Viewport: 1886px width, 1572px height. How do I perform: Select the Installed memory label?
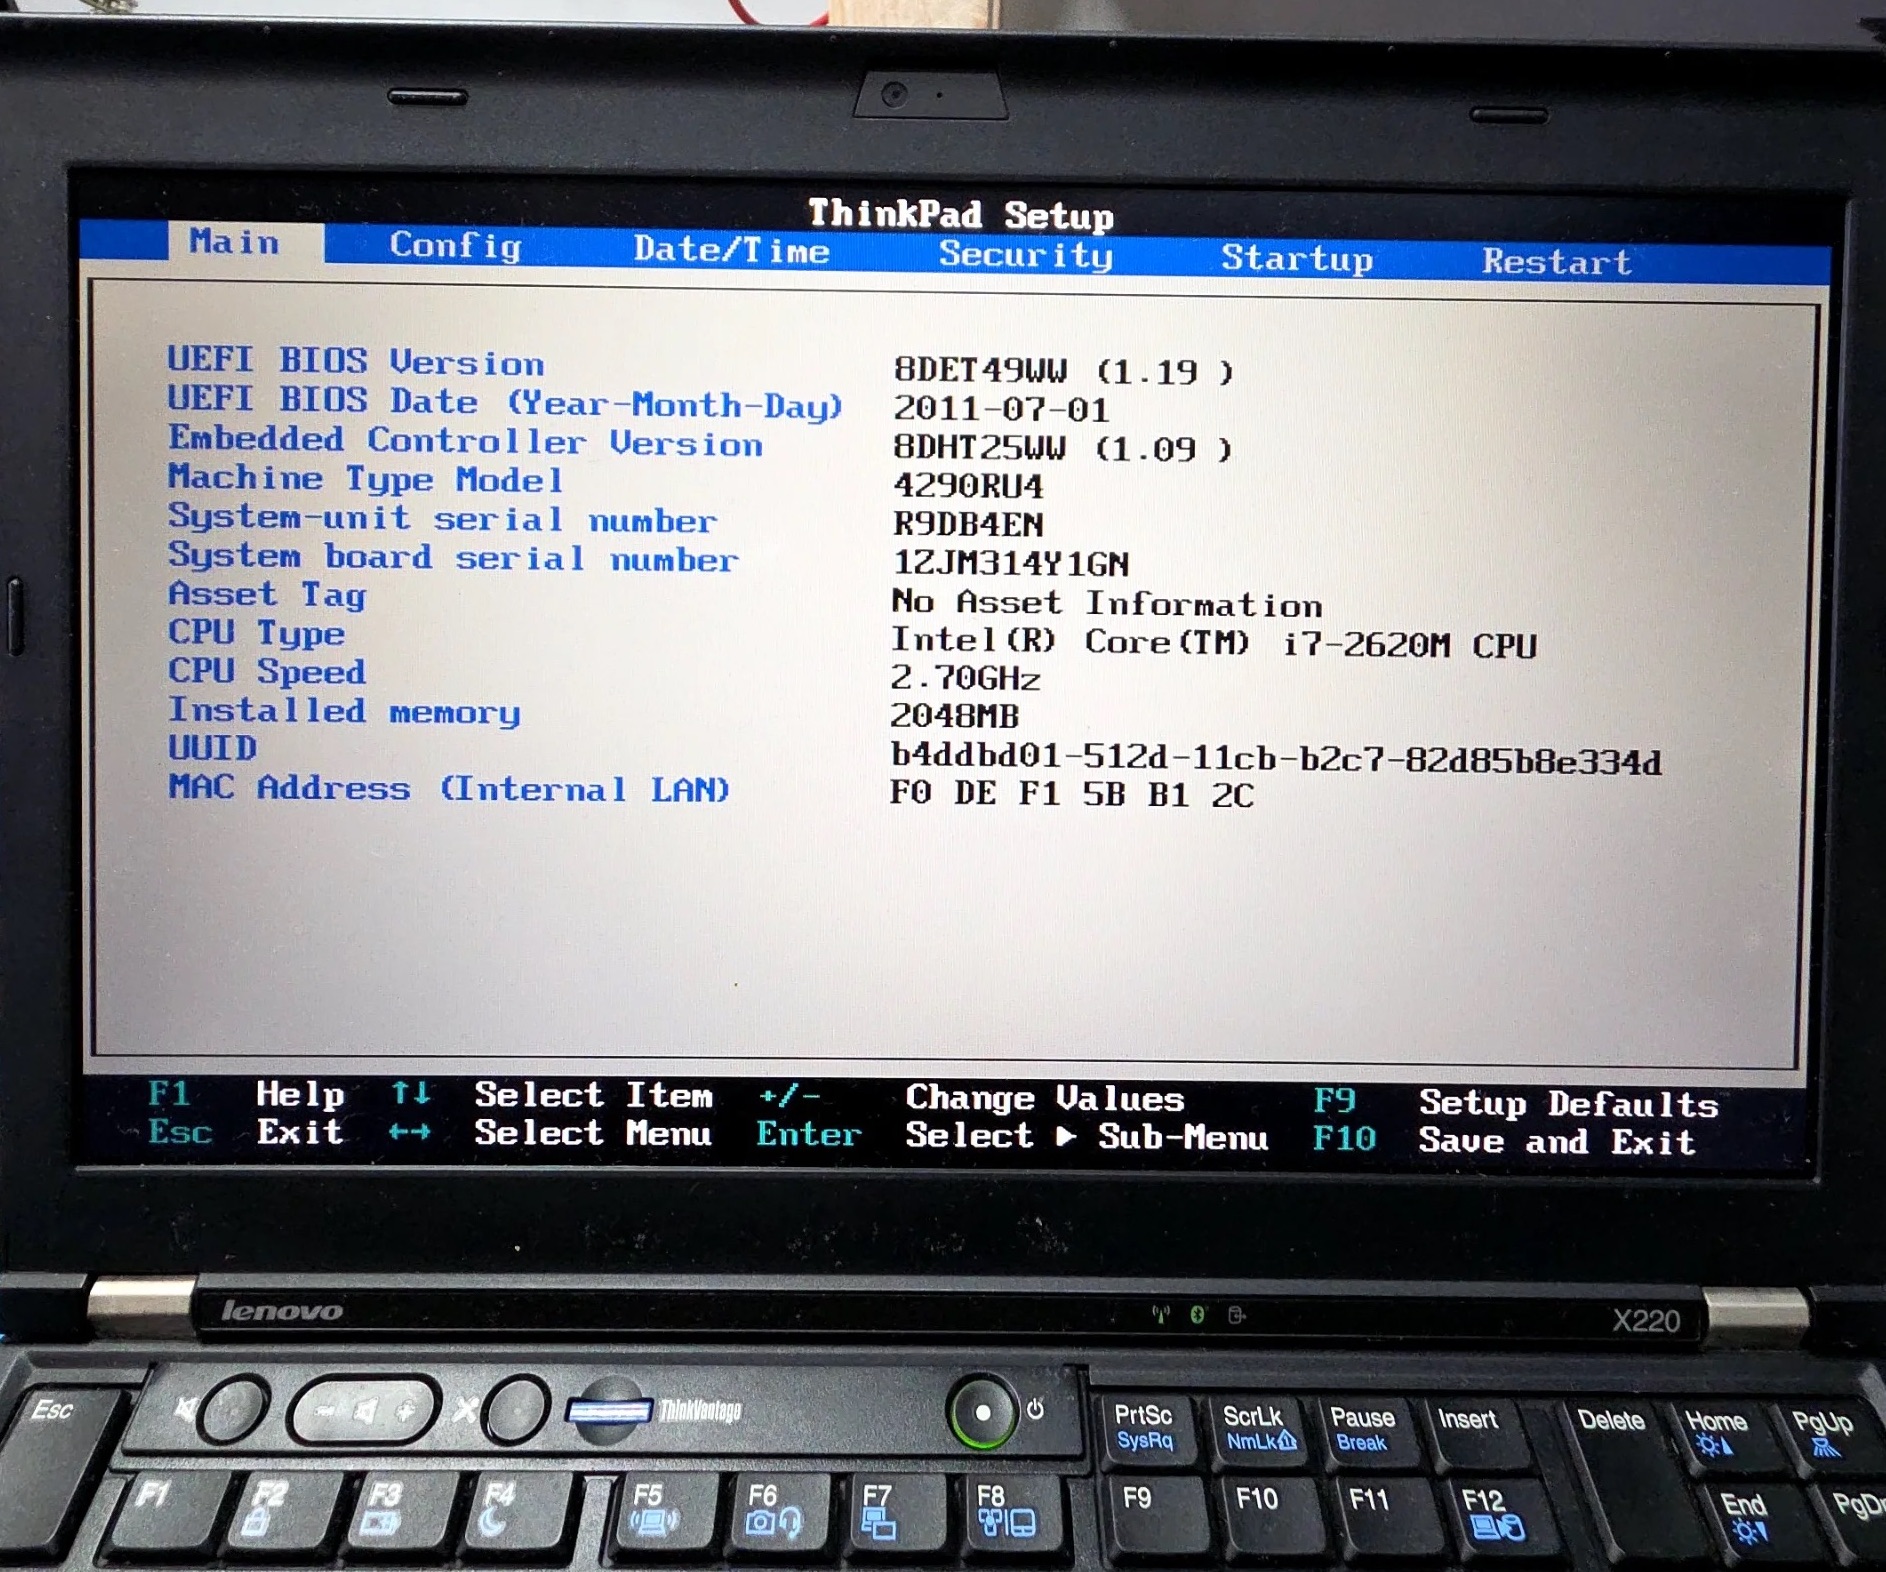(x=344, y=711)
